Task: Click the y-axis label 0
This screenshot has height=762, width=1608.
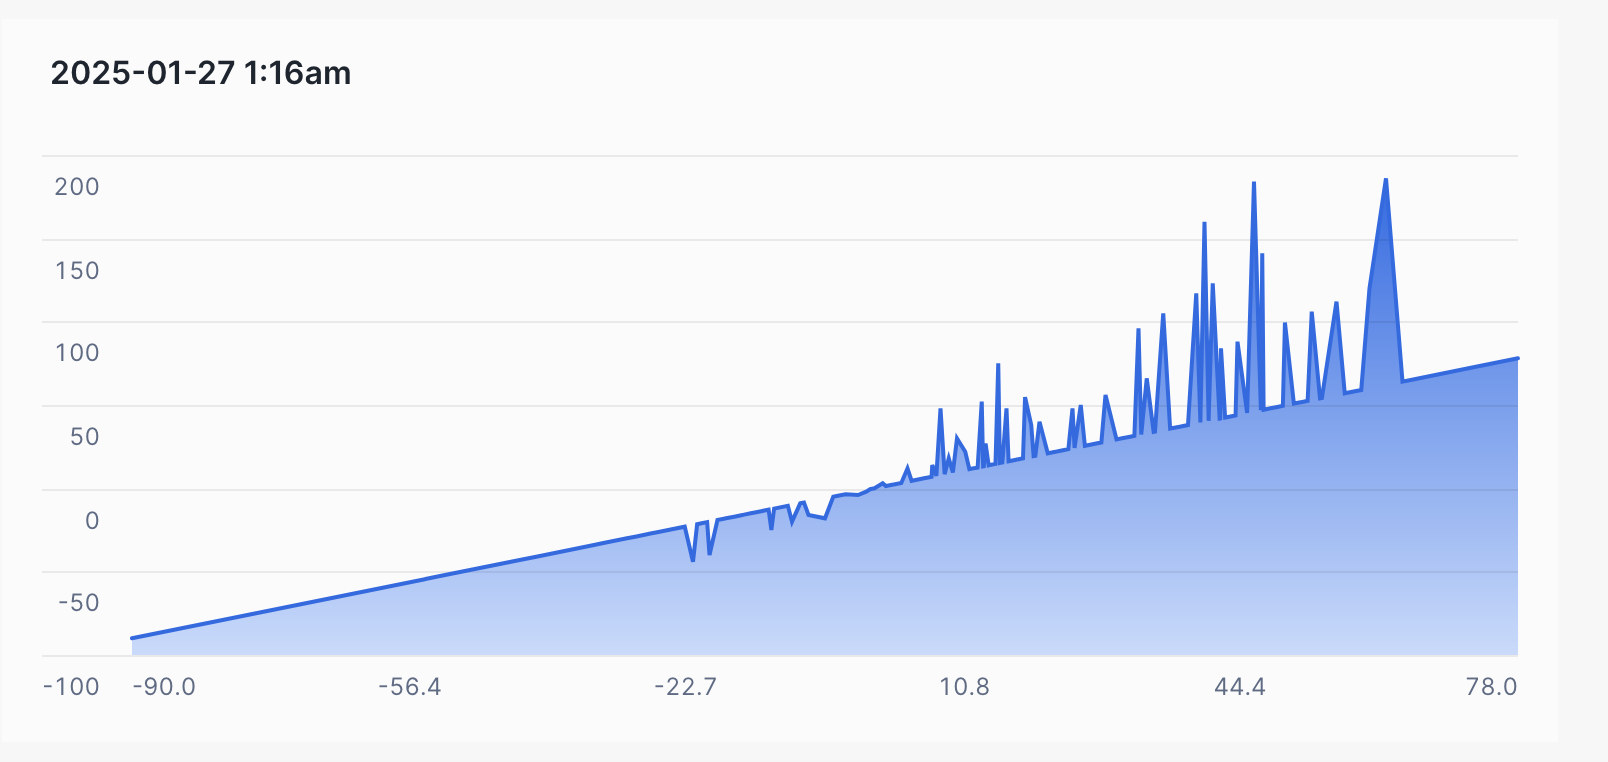Action: pyautogui.click(x=92, y=521)
